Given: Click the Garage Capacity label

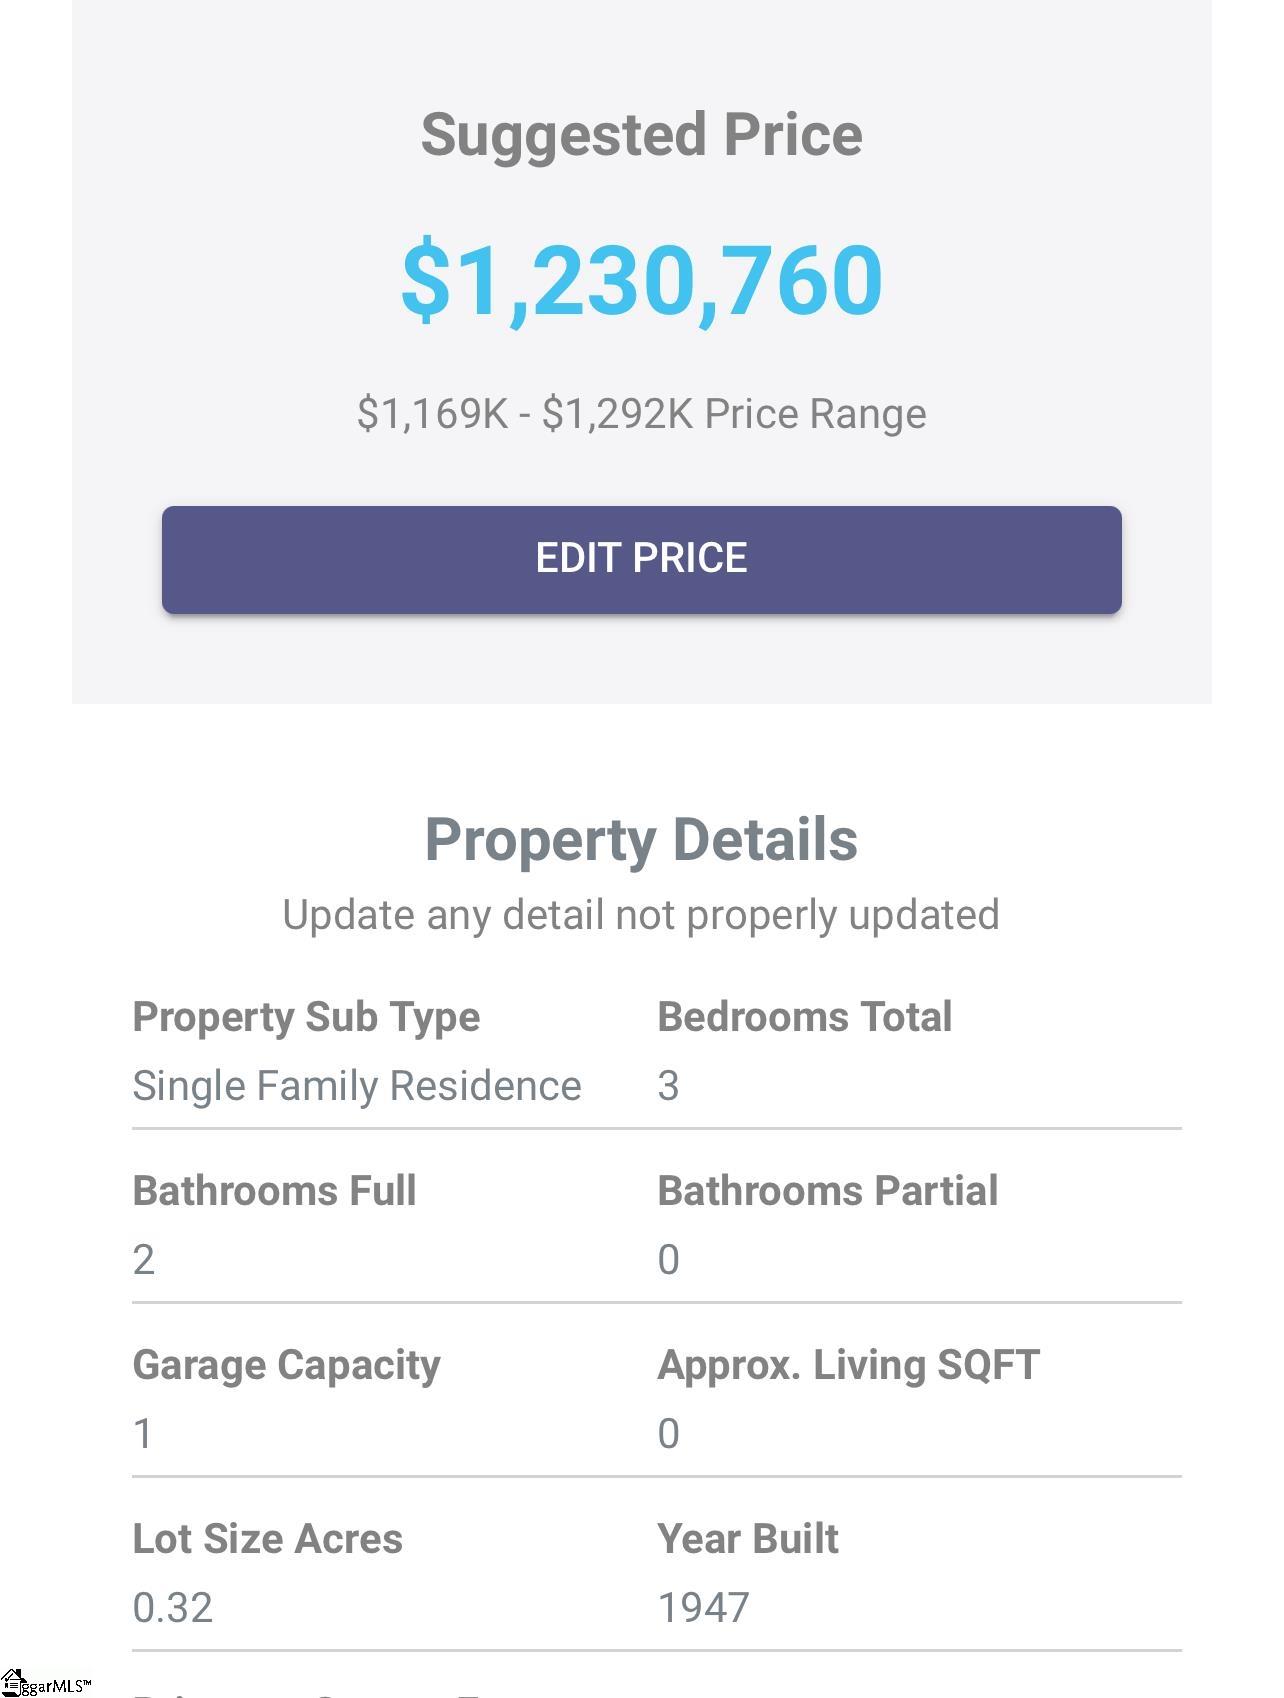Looking at the screenshot, I should click(x=286, y=1366).
